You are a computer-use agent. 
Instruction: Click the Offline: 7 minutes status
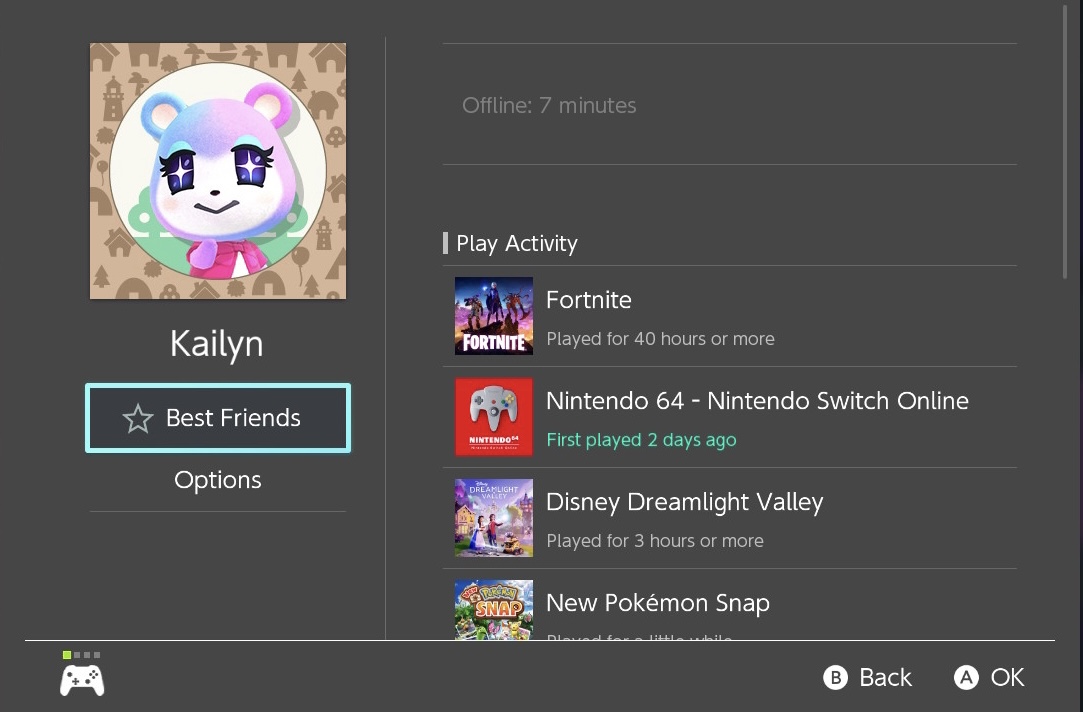549,105
